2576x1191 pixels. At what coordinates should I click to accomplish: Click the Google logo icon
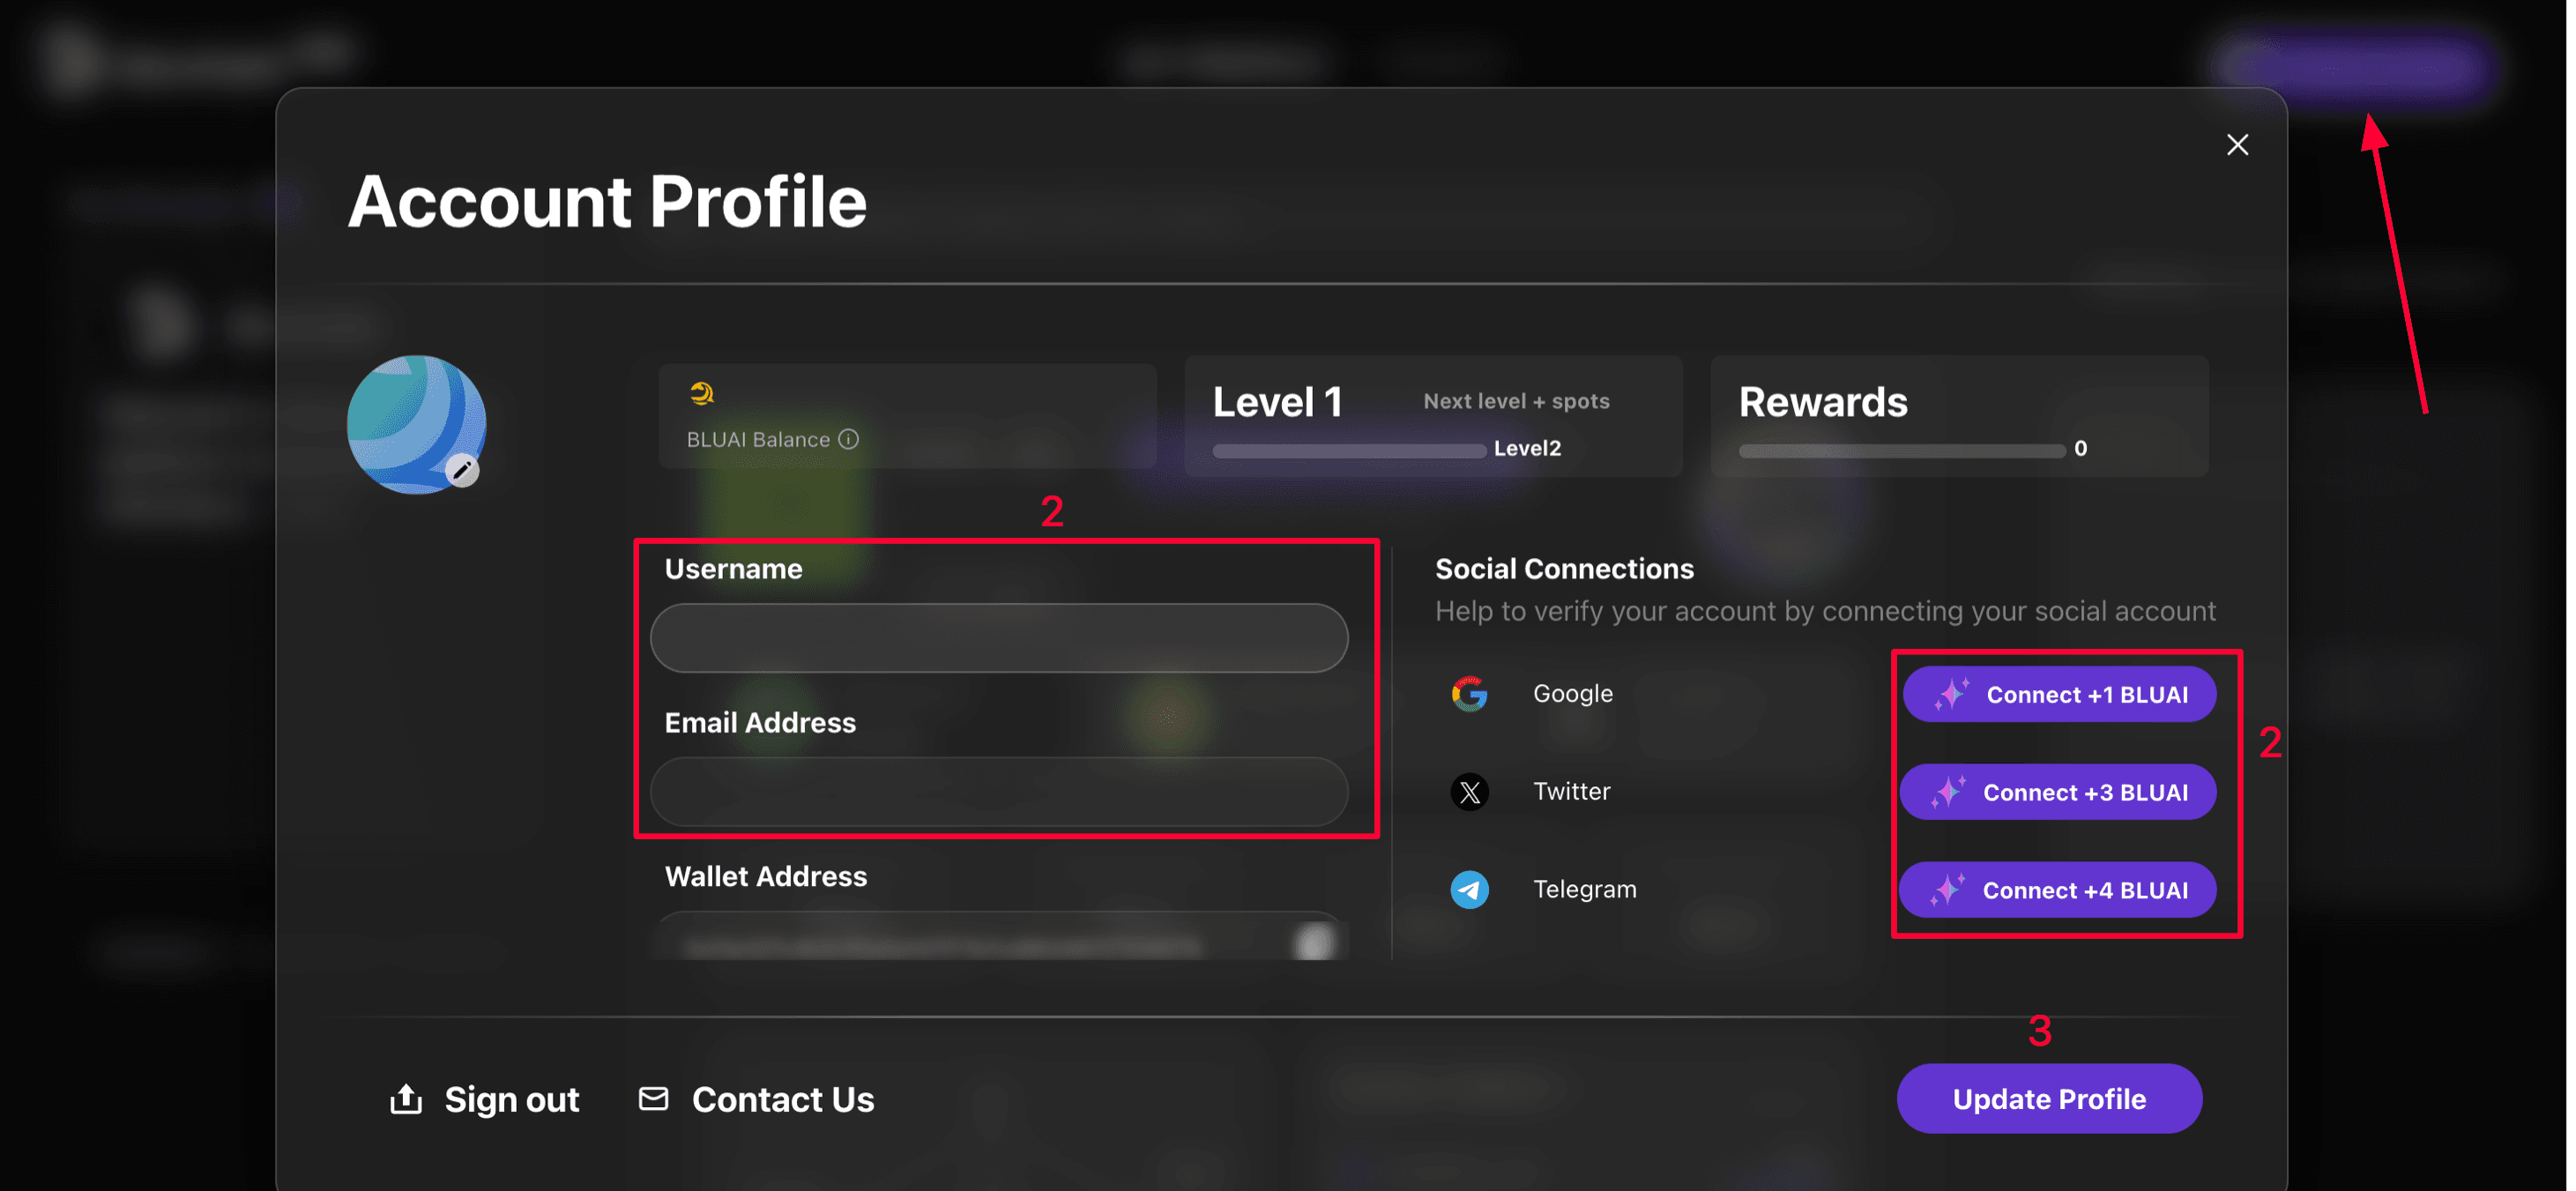click(x=1469, y=693)
